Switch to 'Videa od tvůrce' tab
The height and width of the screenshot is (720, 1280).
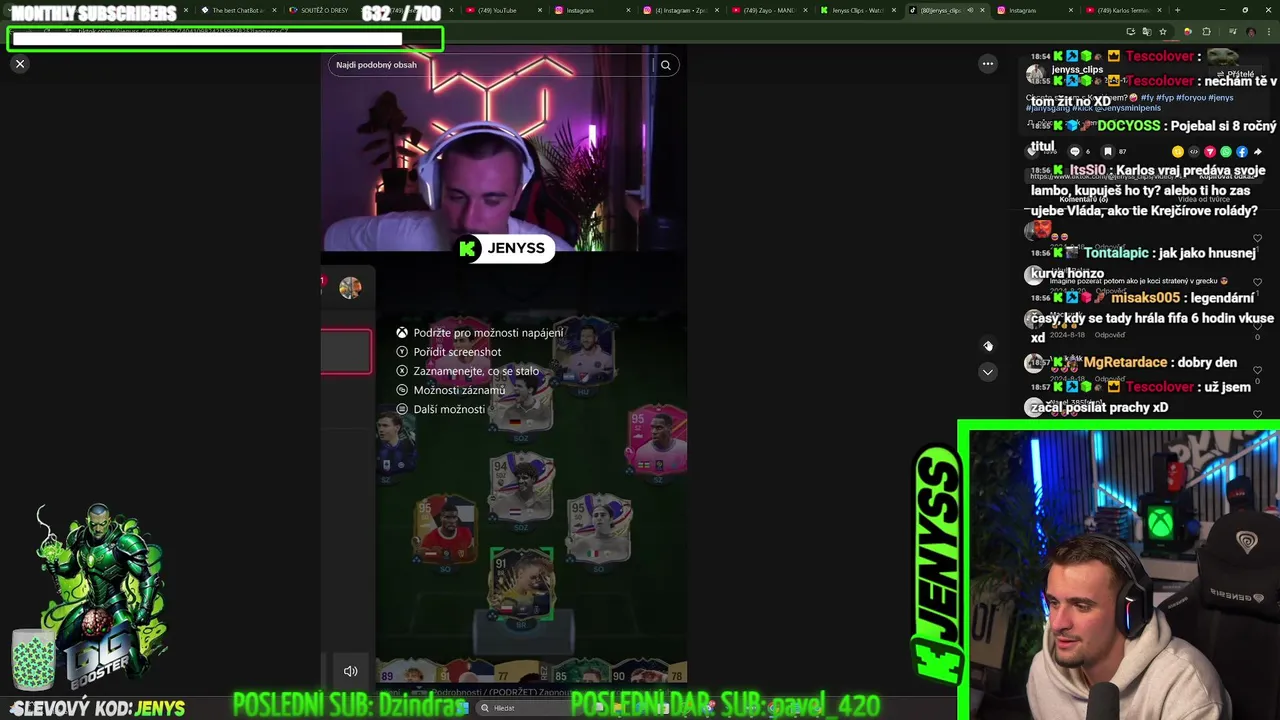point(1204,199)
